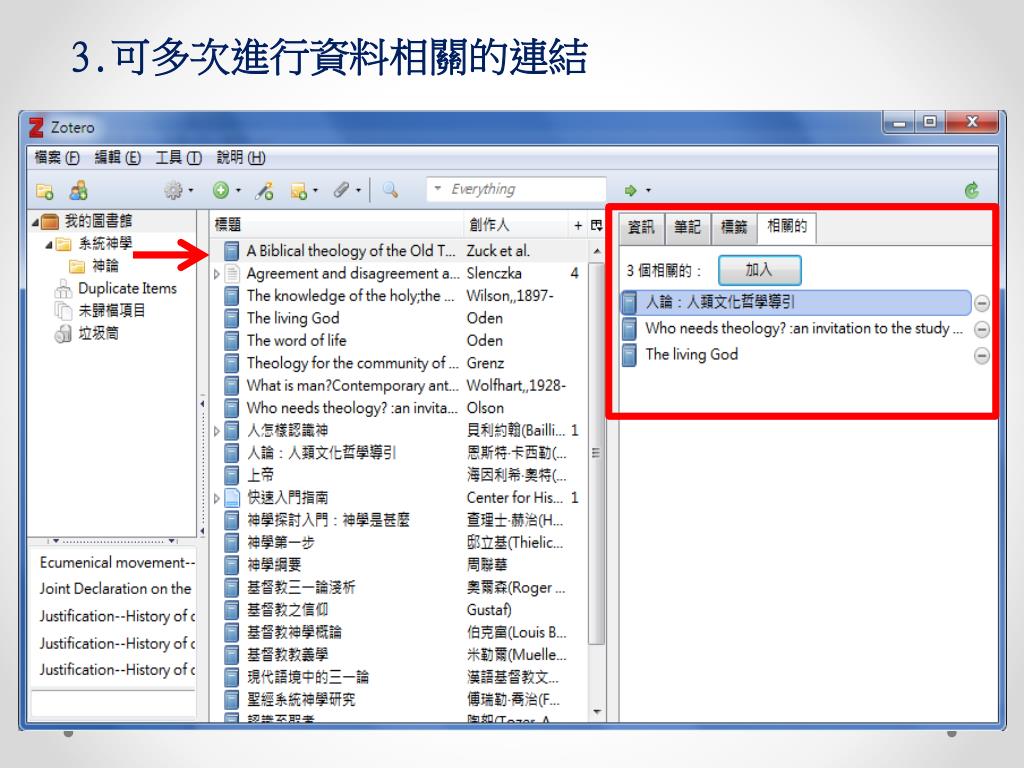1024x768 pixels.
Task: Click the Locate green arrow icon
Action: pyautogui.click(x=630, y=191)
